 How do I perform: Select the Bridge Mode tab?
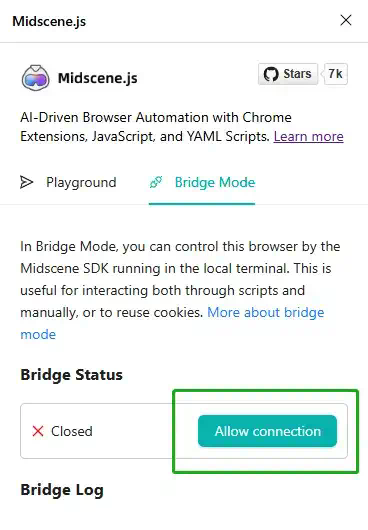tap(202, 183)
